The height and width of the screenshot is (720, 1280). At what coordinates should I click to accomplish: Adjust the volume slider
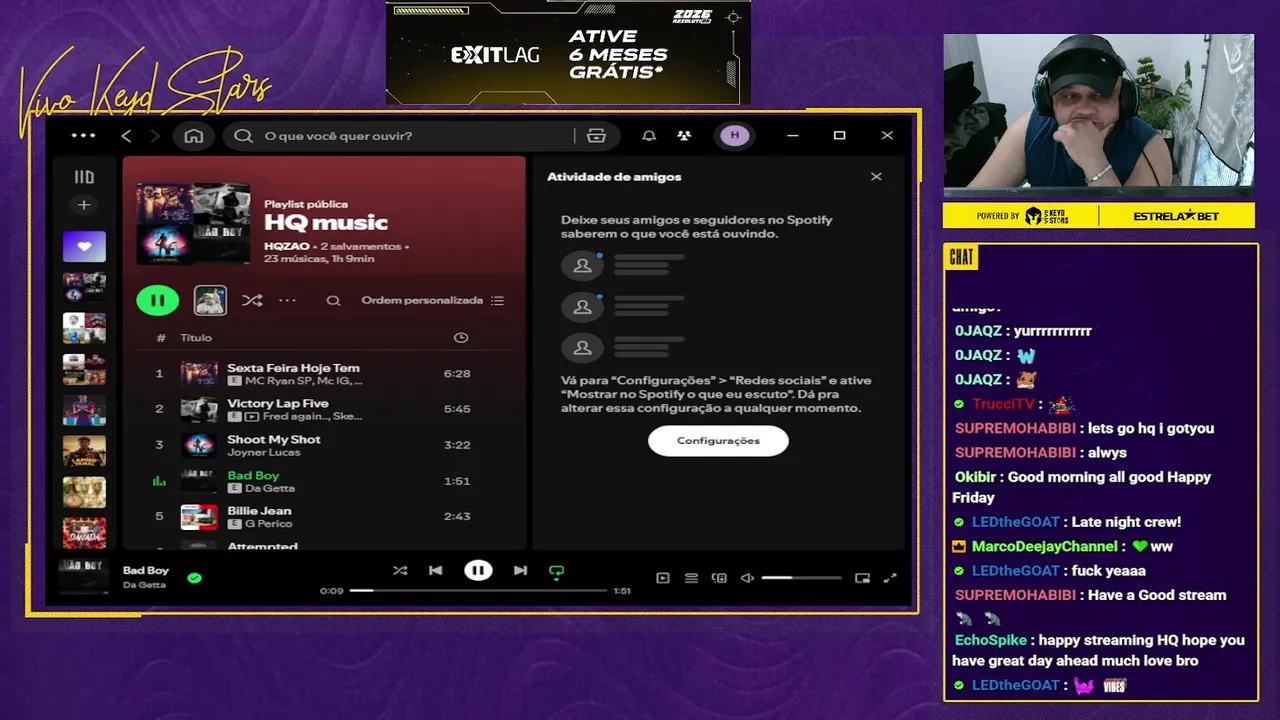801,578
